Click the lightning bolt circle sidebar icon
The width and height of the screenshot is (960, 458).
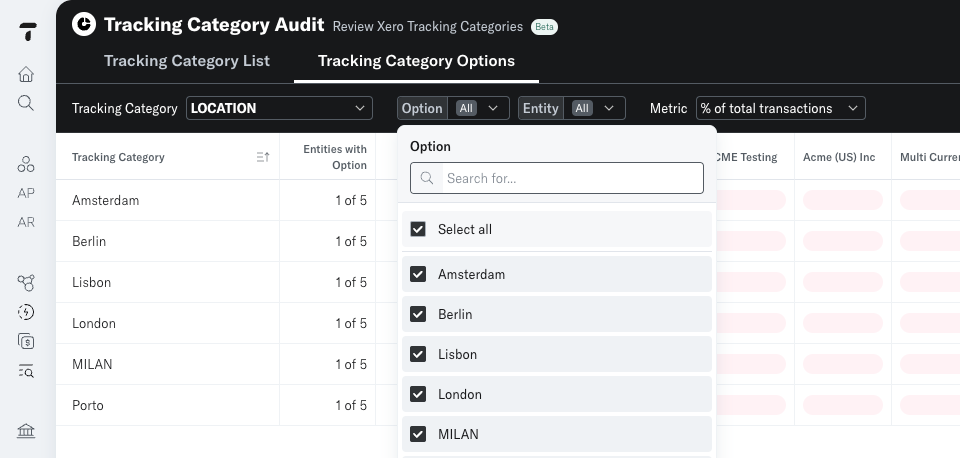coord(26,312)
